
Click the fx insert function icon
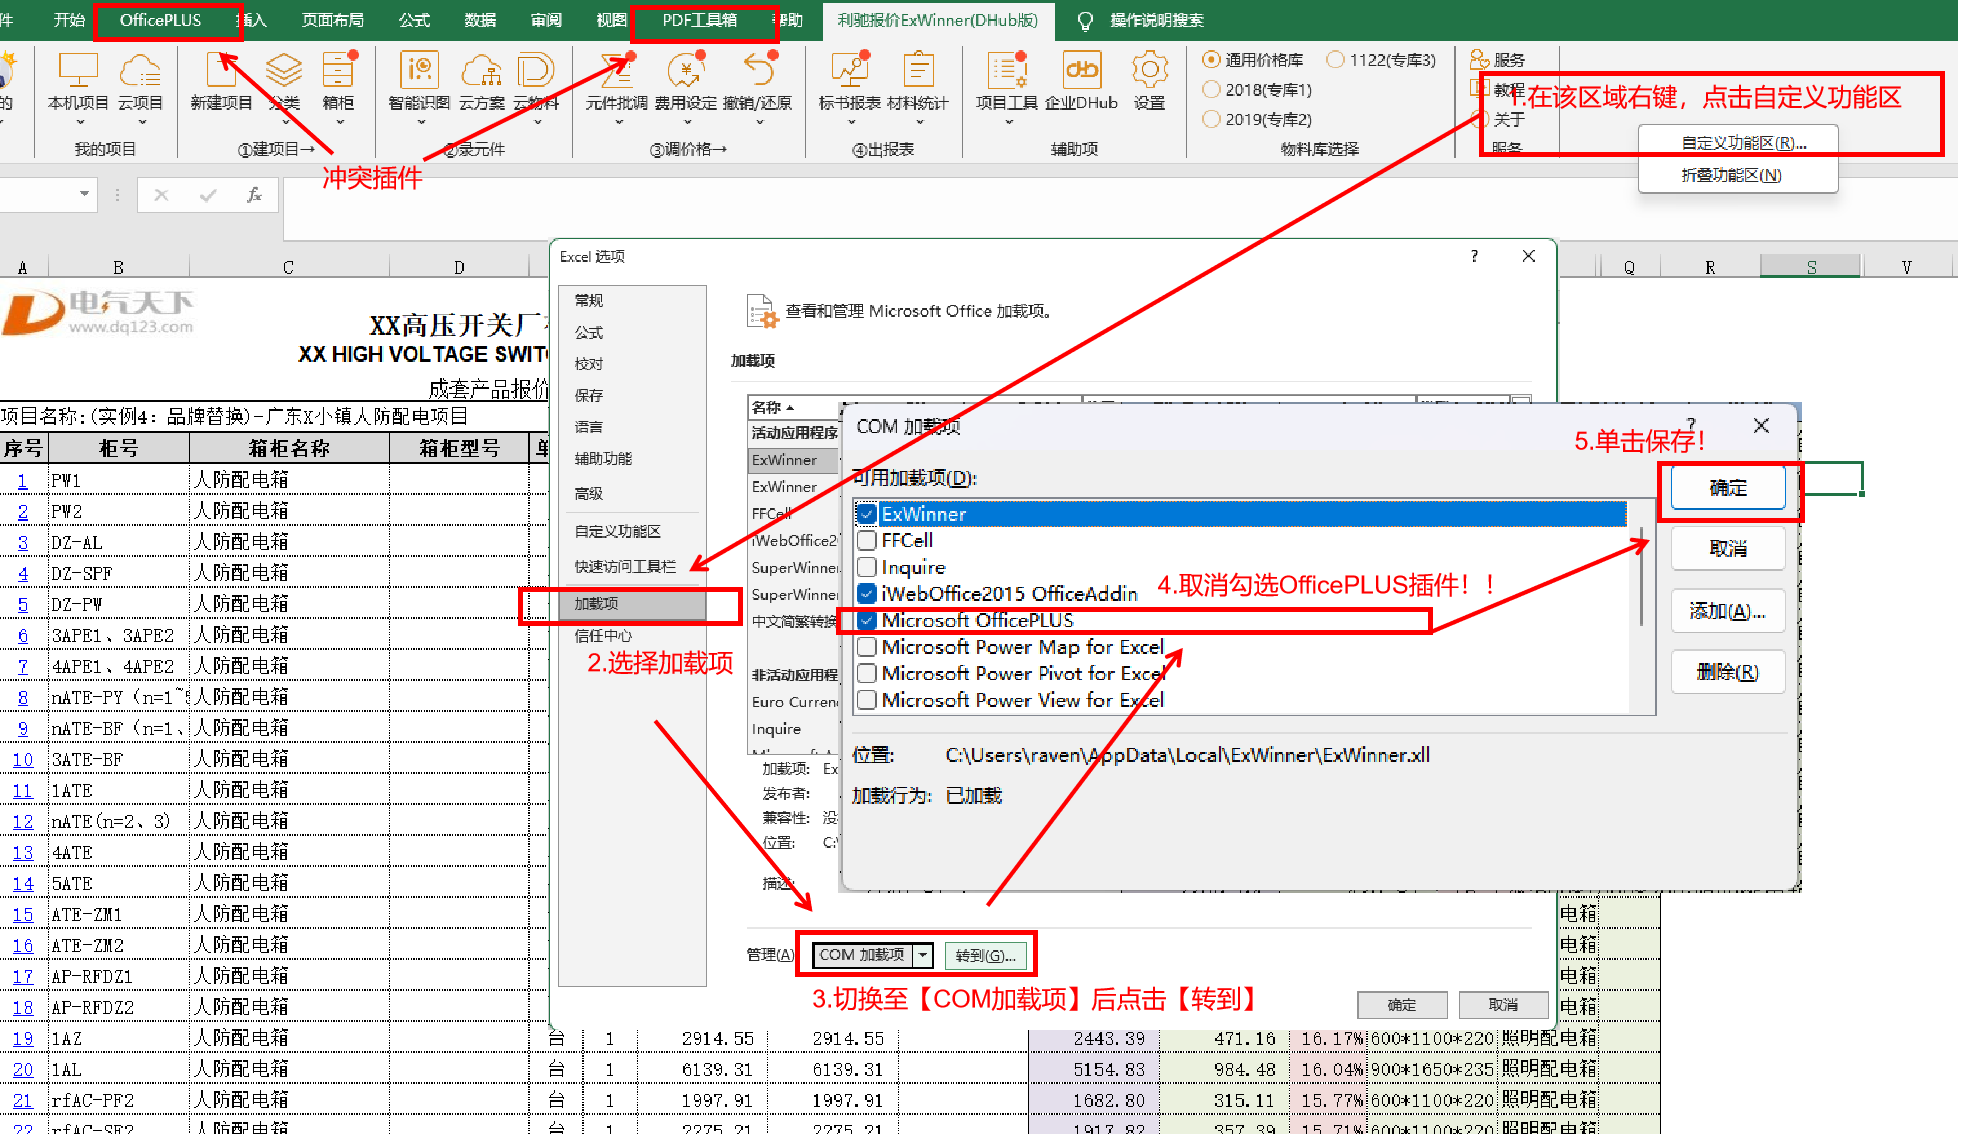point(254,195)
